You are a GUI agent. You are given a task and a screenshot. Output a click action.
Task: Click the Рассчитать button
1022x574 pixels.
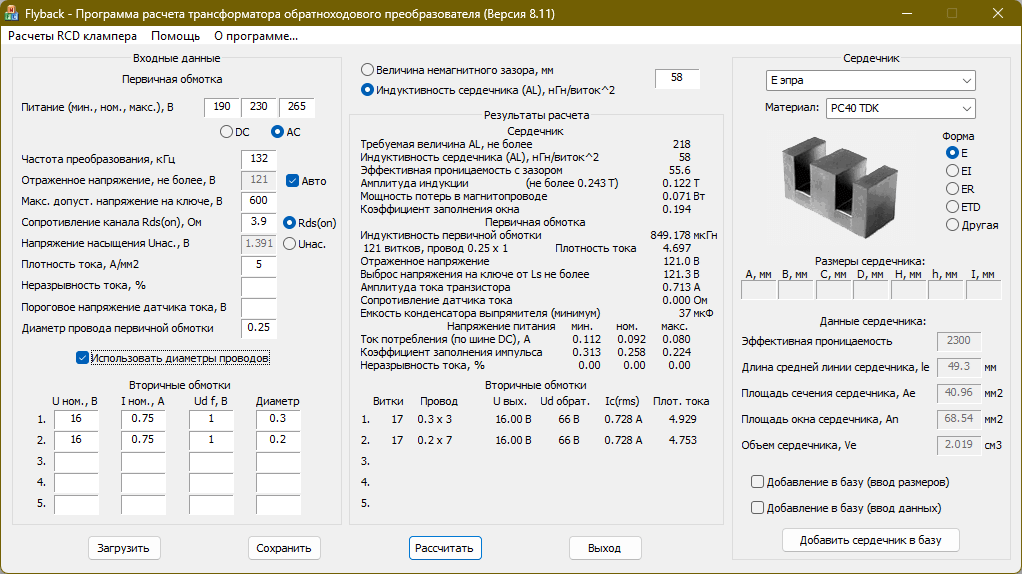coord(445,548)
